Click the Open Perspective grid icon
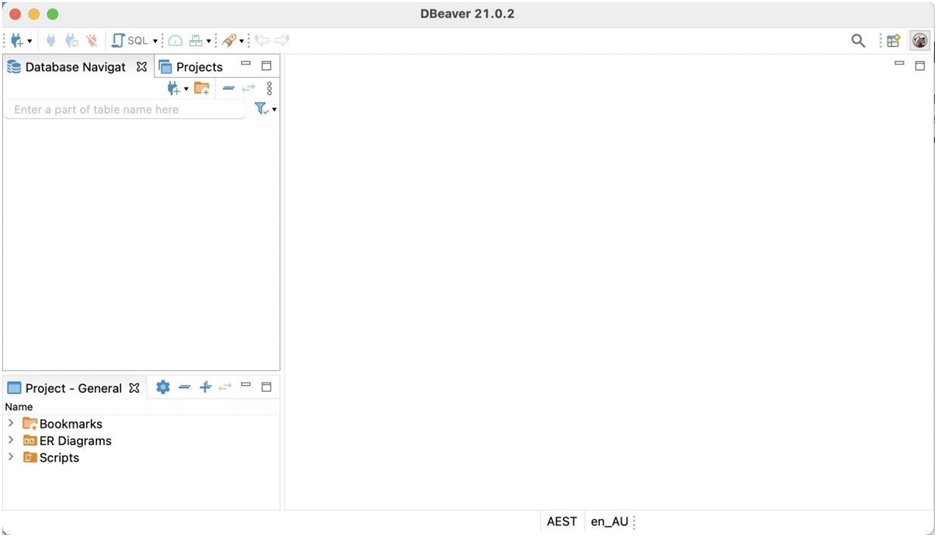Screen dimensions: 937x537 (x=893, y=41)
